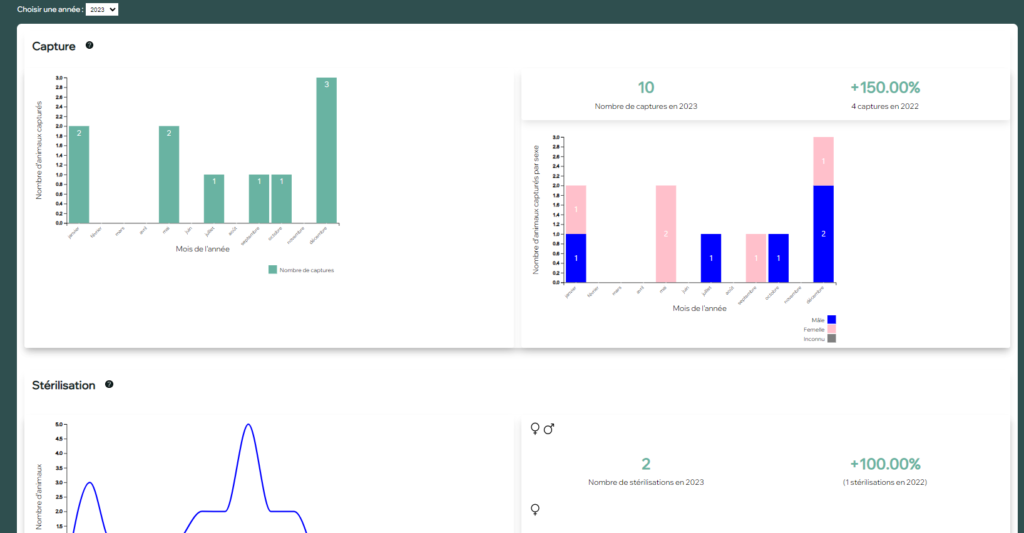This screenshot has width=1024, height=533.
Task: Click '(1 stérilisations en 2022)' text
Action: click(885, 482)
